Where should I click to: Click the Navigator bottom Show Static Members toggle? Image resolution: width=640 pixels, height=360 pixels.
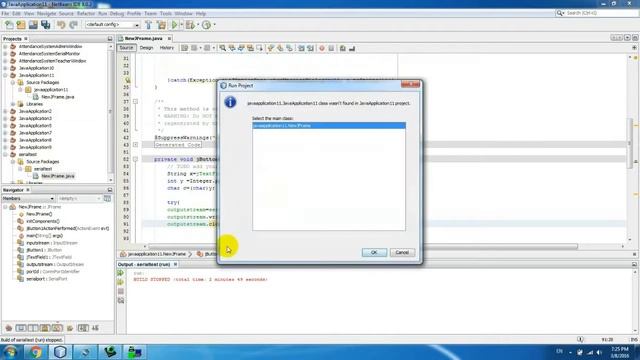(33, 328)
